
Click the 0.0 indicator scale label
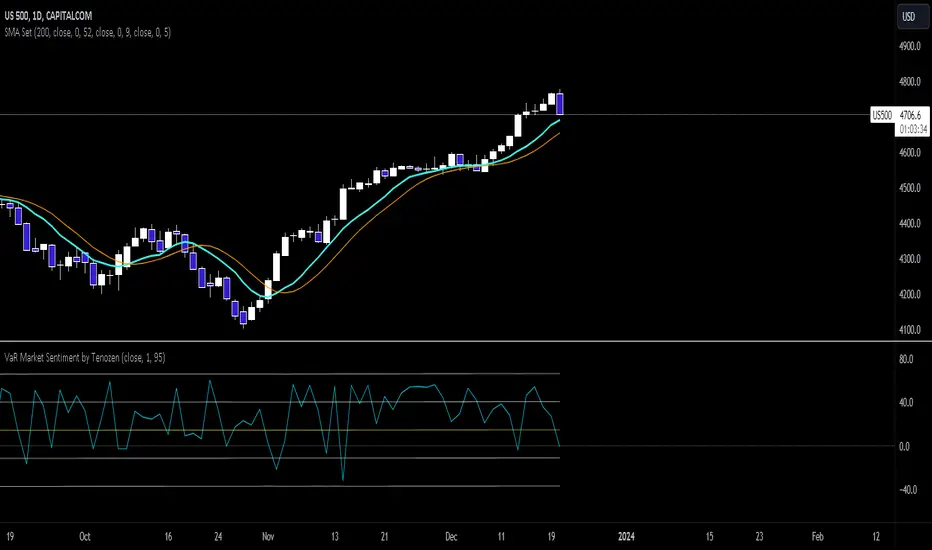tap(904, 447)
